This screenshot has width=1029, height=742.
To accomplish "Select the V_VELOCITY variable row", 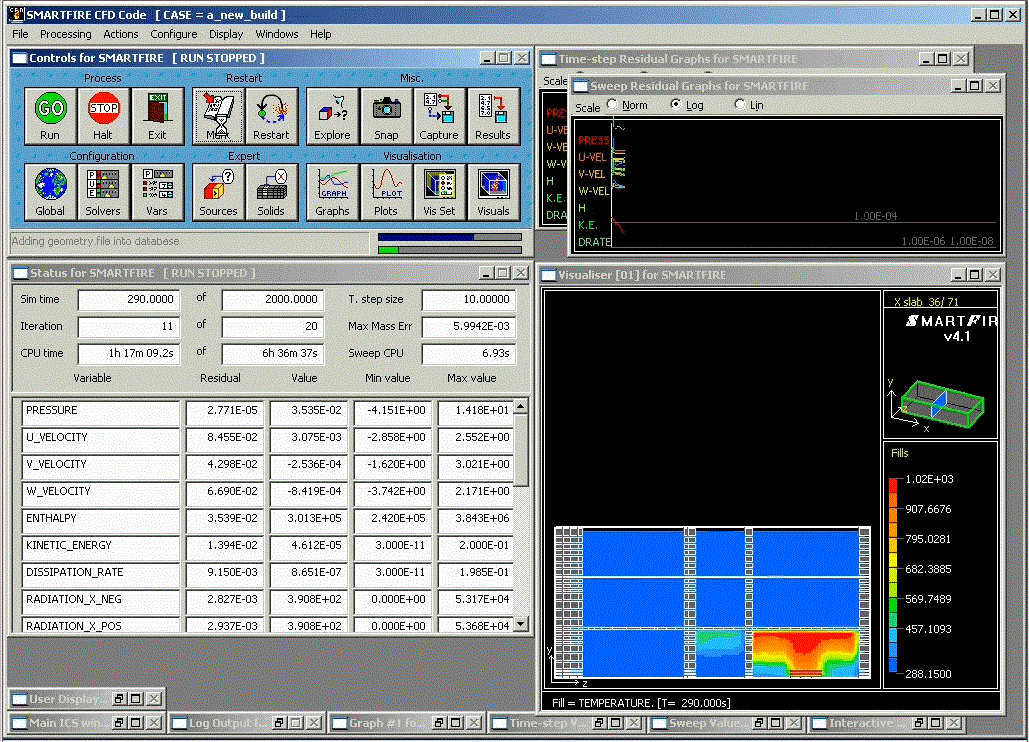I will [x=268, y=464].
